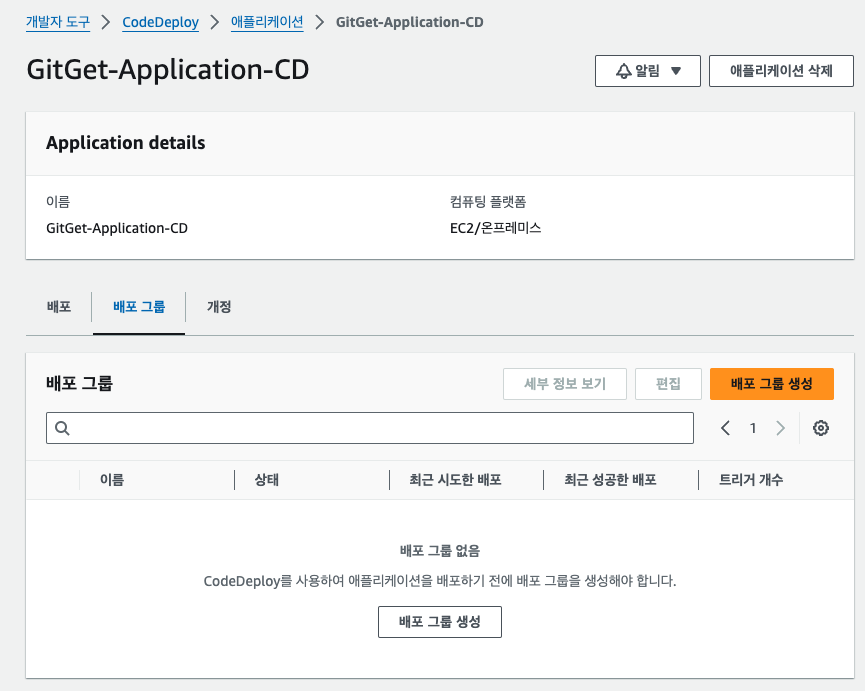
Task: Sort the table by the 이름 column header
Action: coord(113,480)
